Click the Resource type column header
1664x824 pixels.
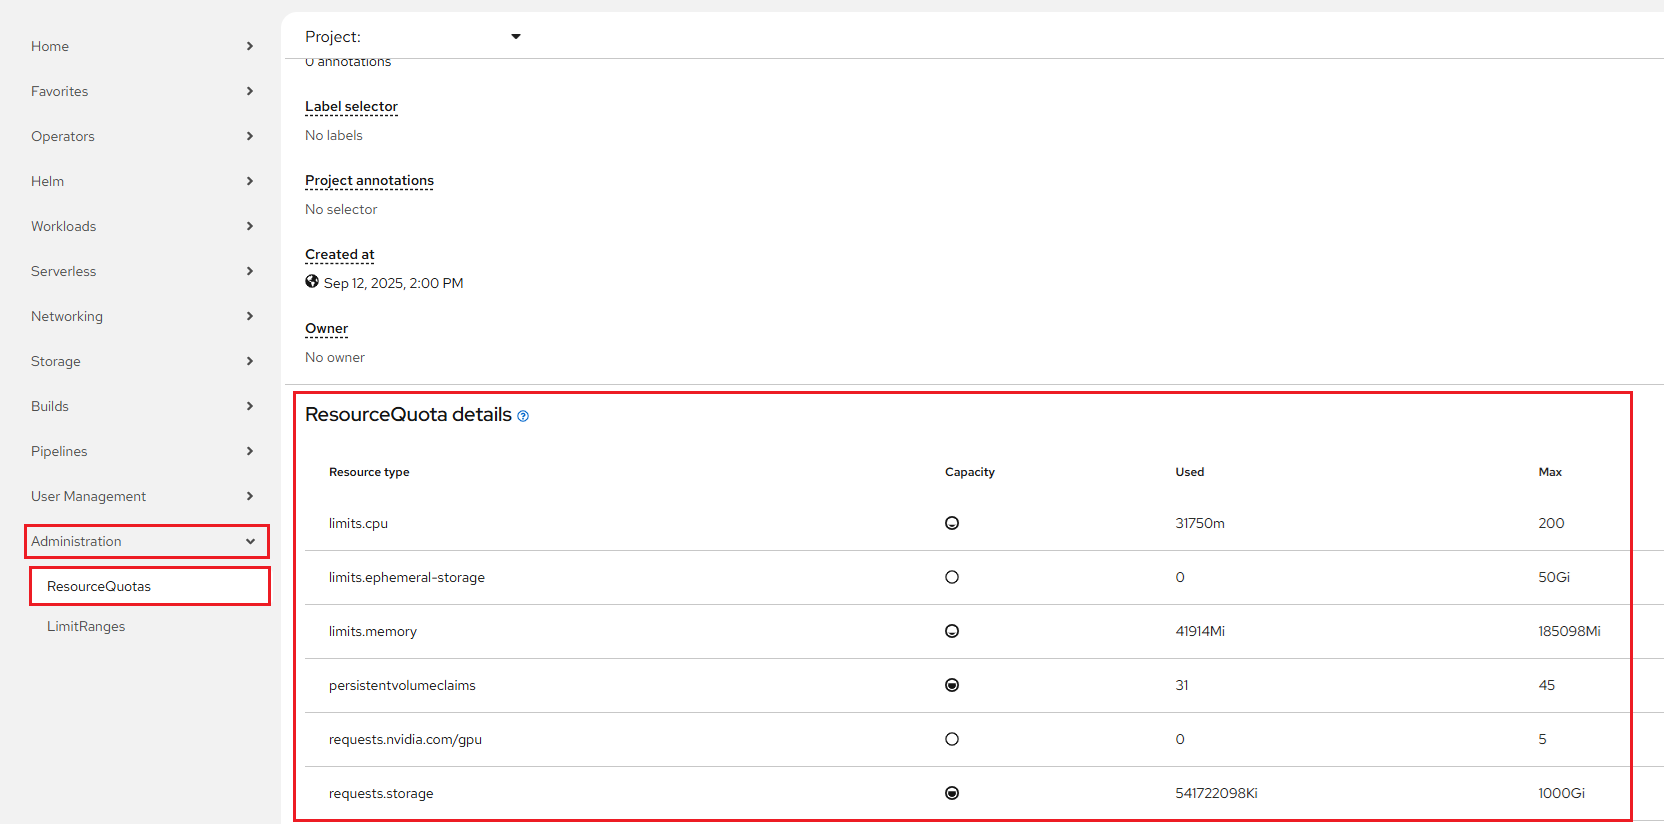pos(369,472)
